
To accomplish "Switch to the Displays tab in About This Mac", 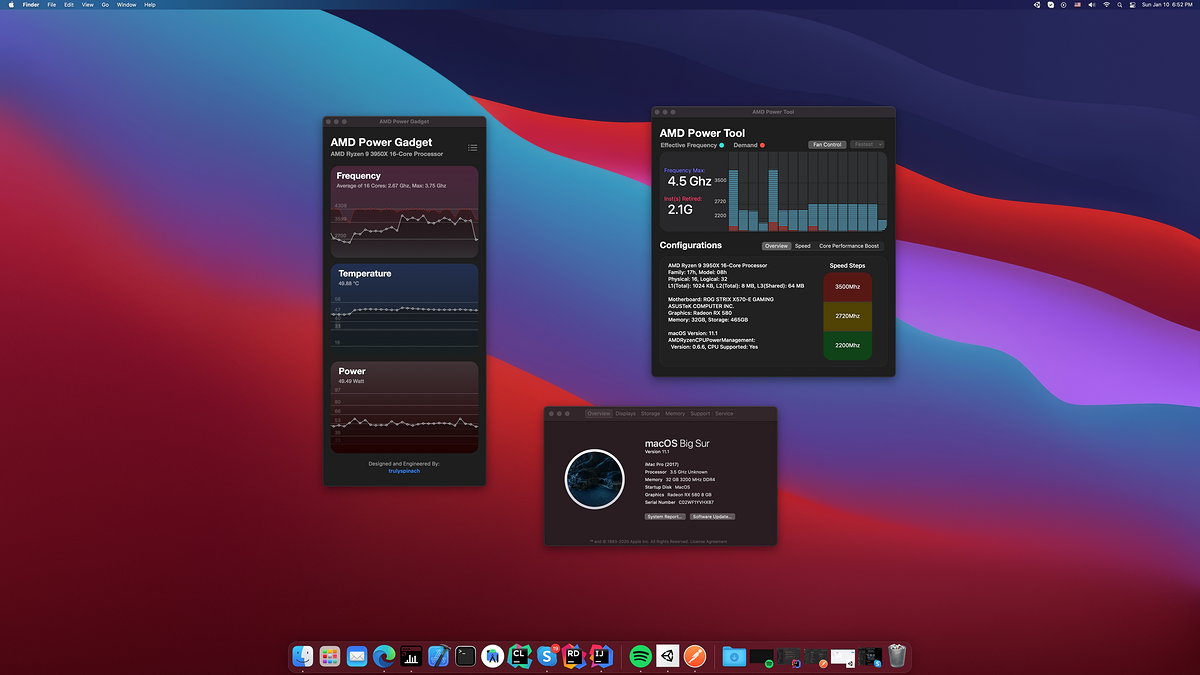I will point(626,413).
